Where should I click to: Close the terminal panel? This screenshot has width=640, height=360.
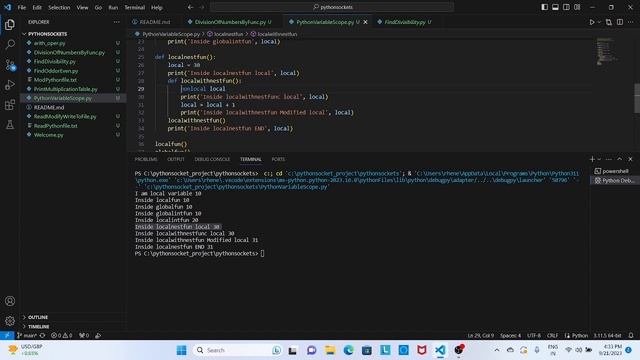pos(631,159)
